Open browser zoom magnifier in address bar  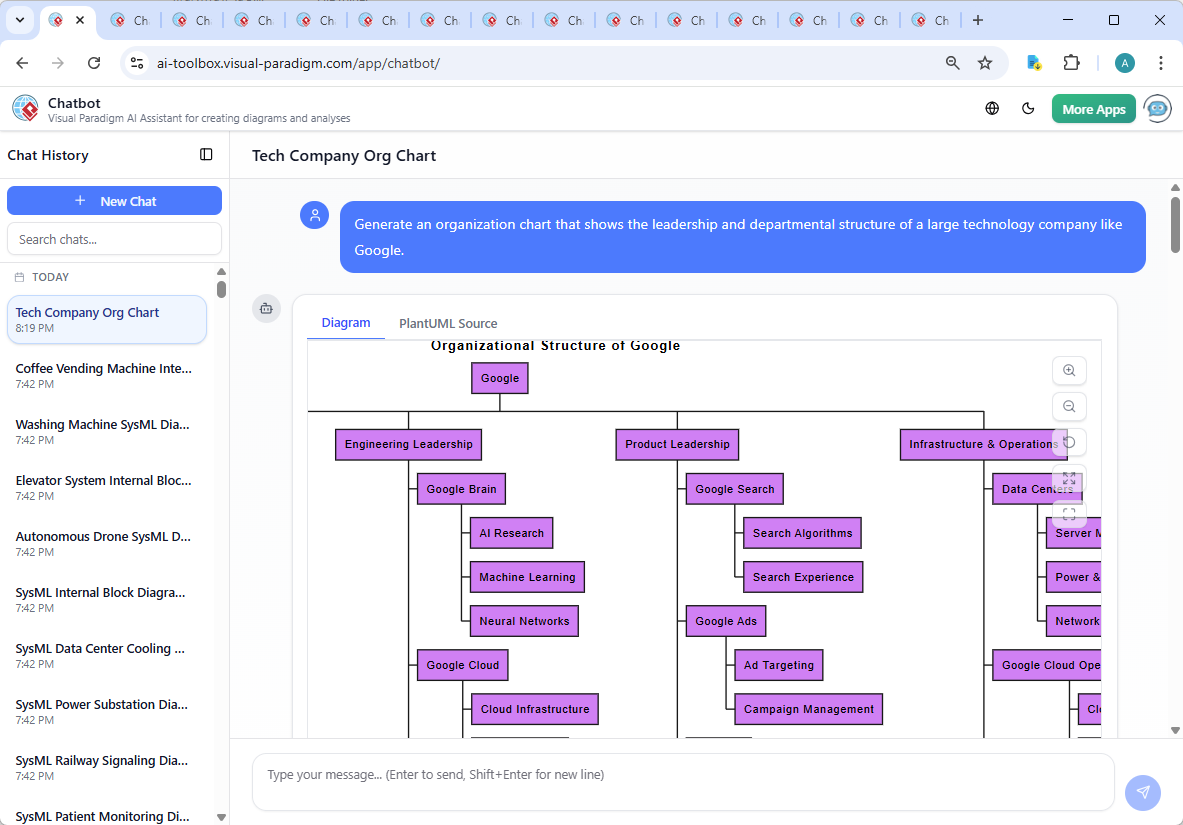(952, 63)
